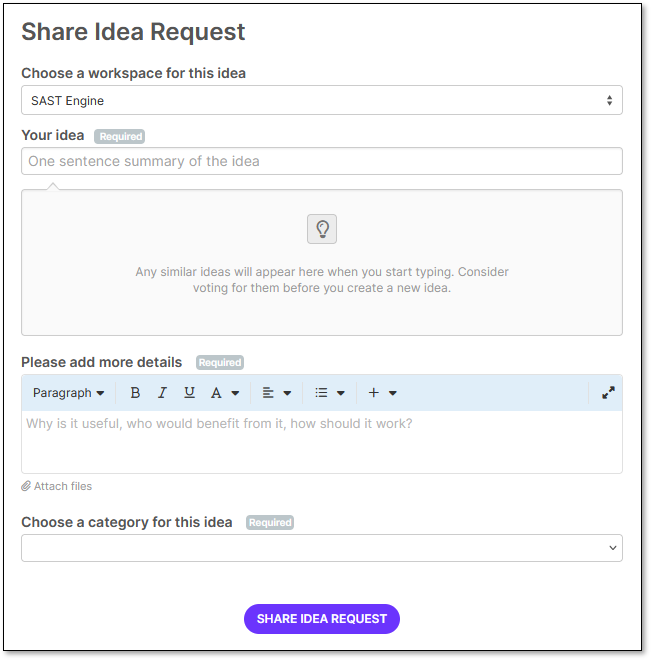Open the insert plus menu

click(382, 393)
